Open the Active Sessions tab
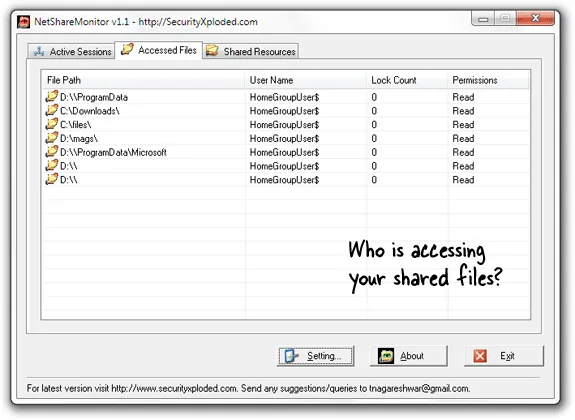 tap(72, 51)
